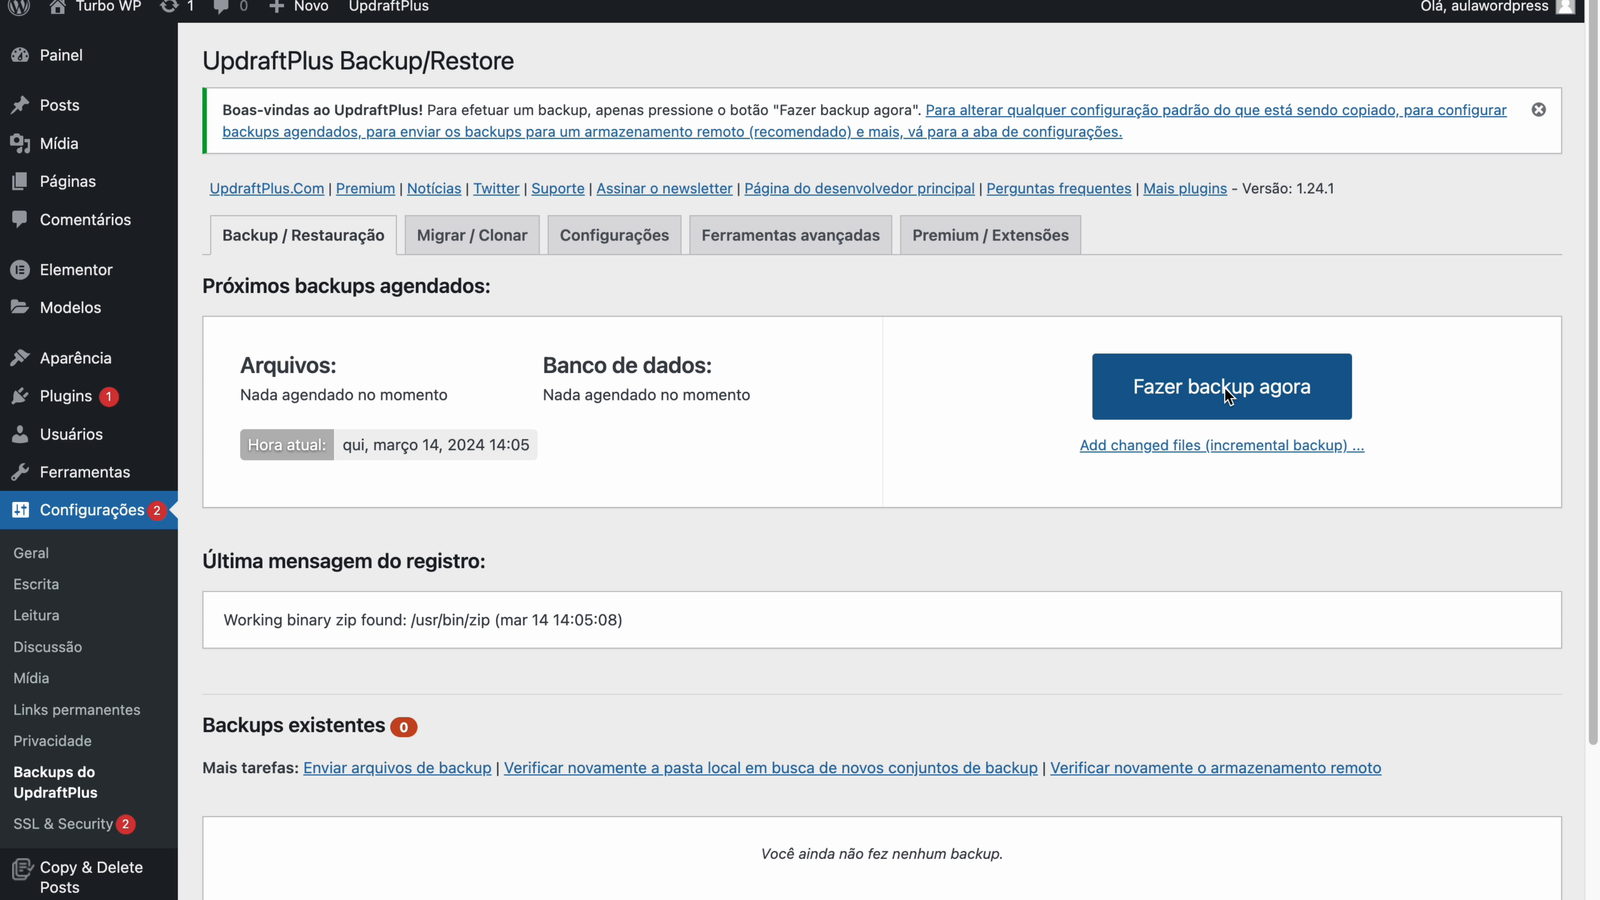Click the Plugins plug icon
Image resolution: width=1600 pixels, height=900 pixels.
tap(20, 396)
